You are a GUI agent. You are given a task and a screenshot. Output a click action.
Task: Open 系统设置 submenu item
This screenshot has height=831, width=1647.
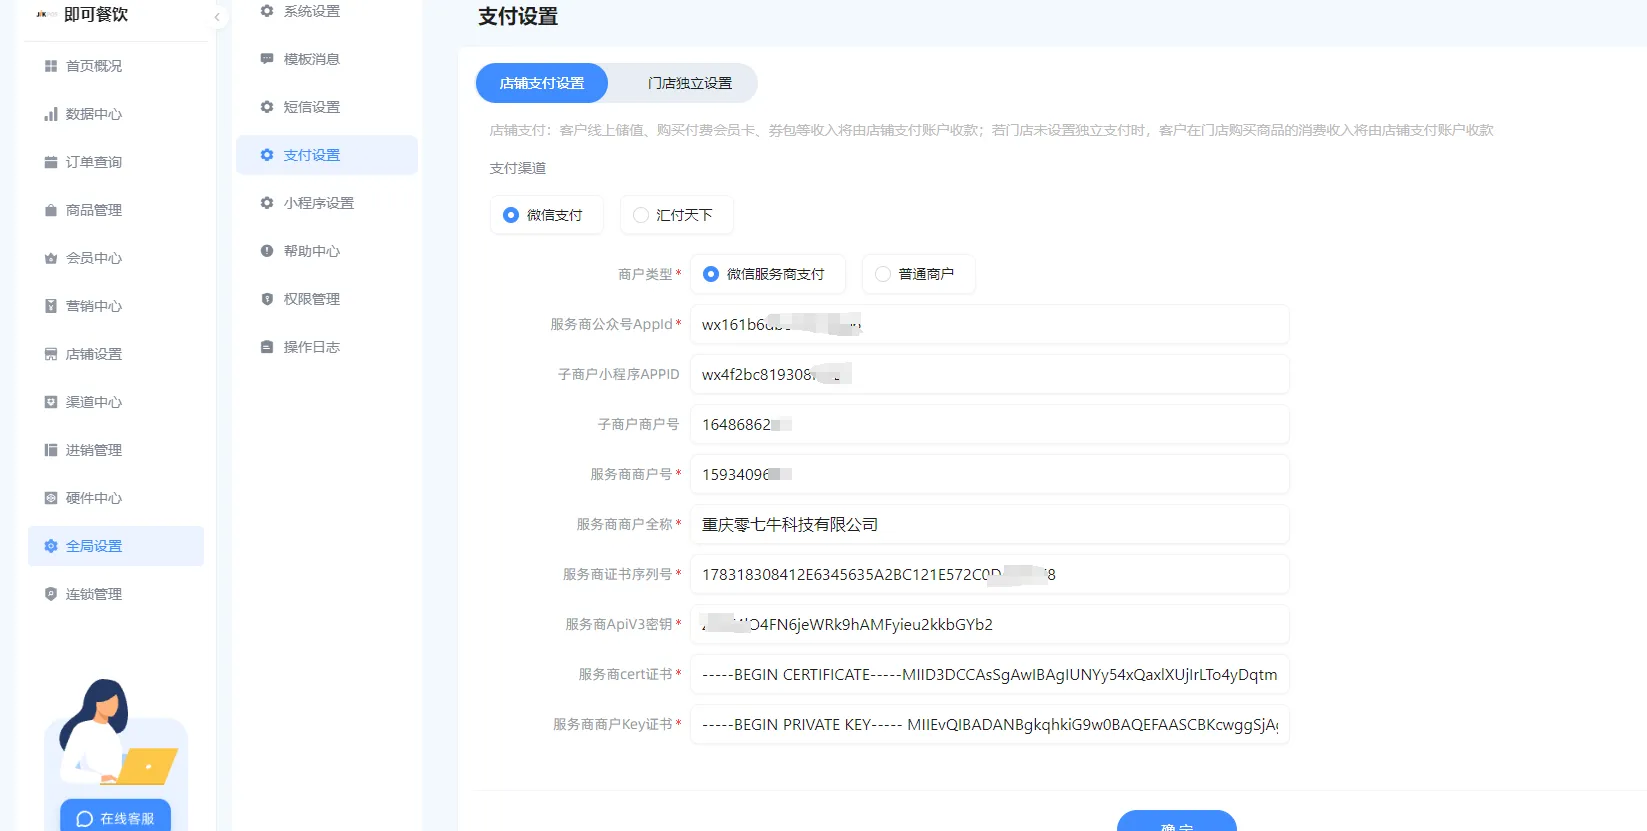pos(327,11)
